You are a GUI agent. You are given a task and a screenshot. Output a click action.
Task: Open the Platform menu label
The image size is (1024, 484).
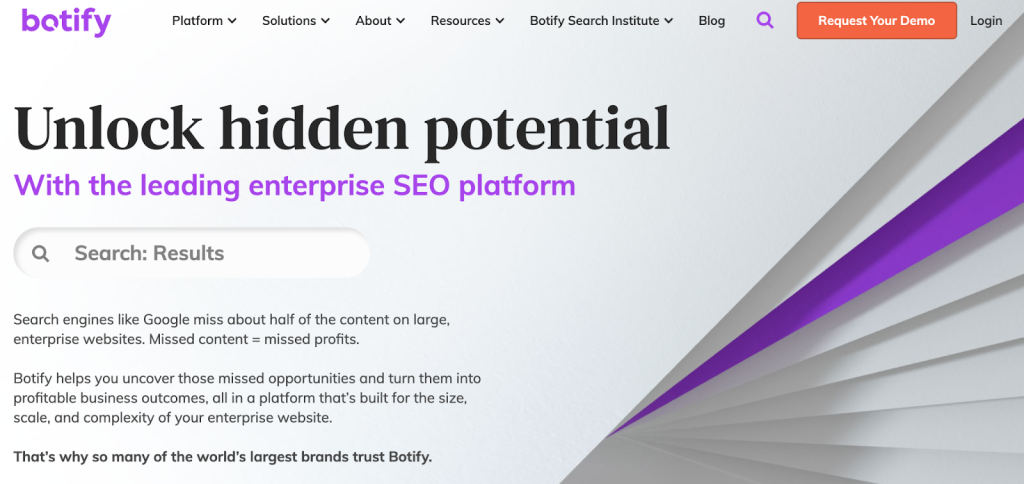pos(197,21)
